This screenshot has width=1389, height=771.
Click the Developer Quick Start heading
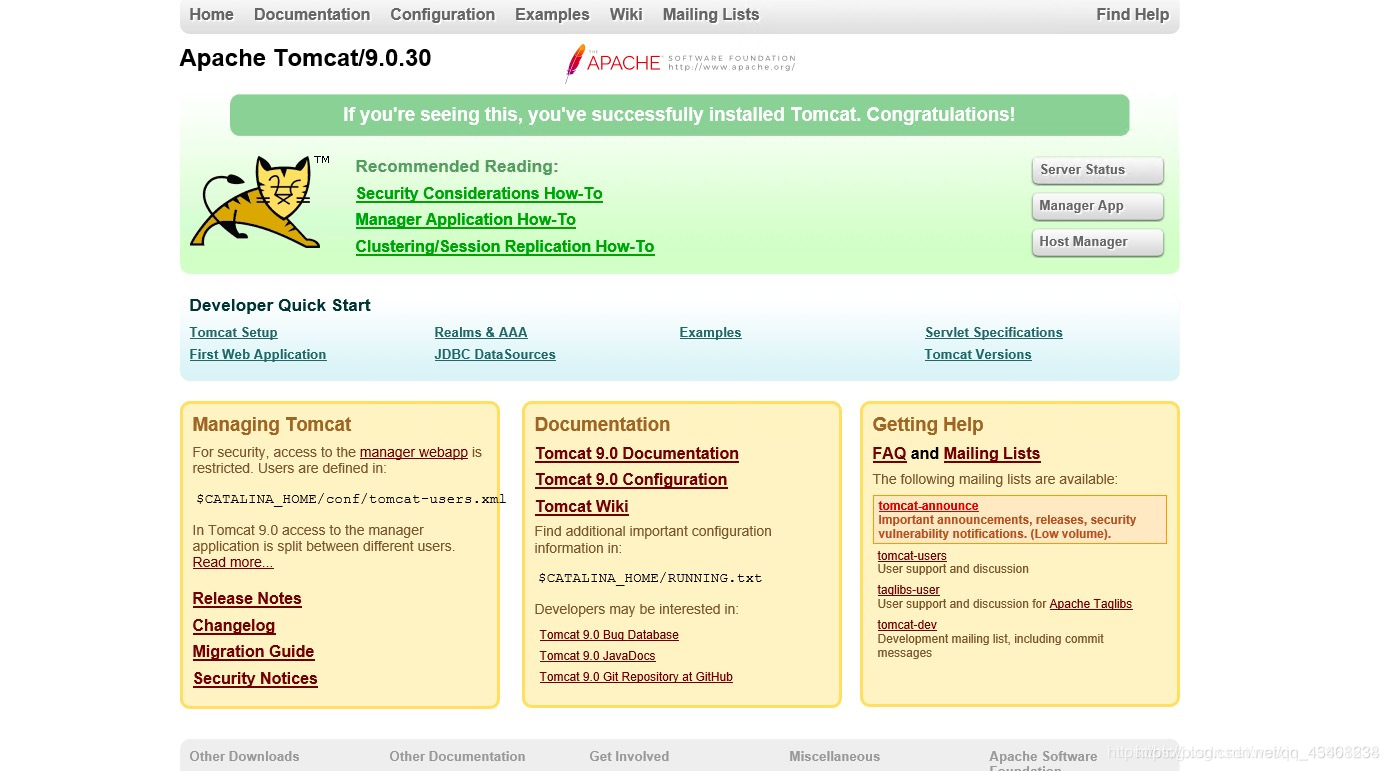280,305
